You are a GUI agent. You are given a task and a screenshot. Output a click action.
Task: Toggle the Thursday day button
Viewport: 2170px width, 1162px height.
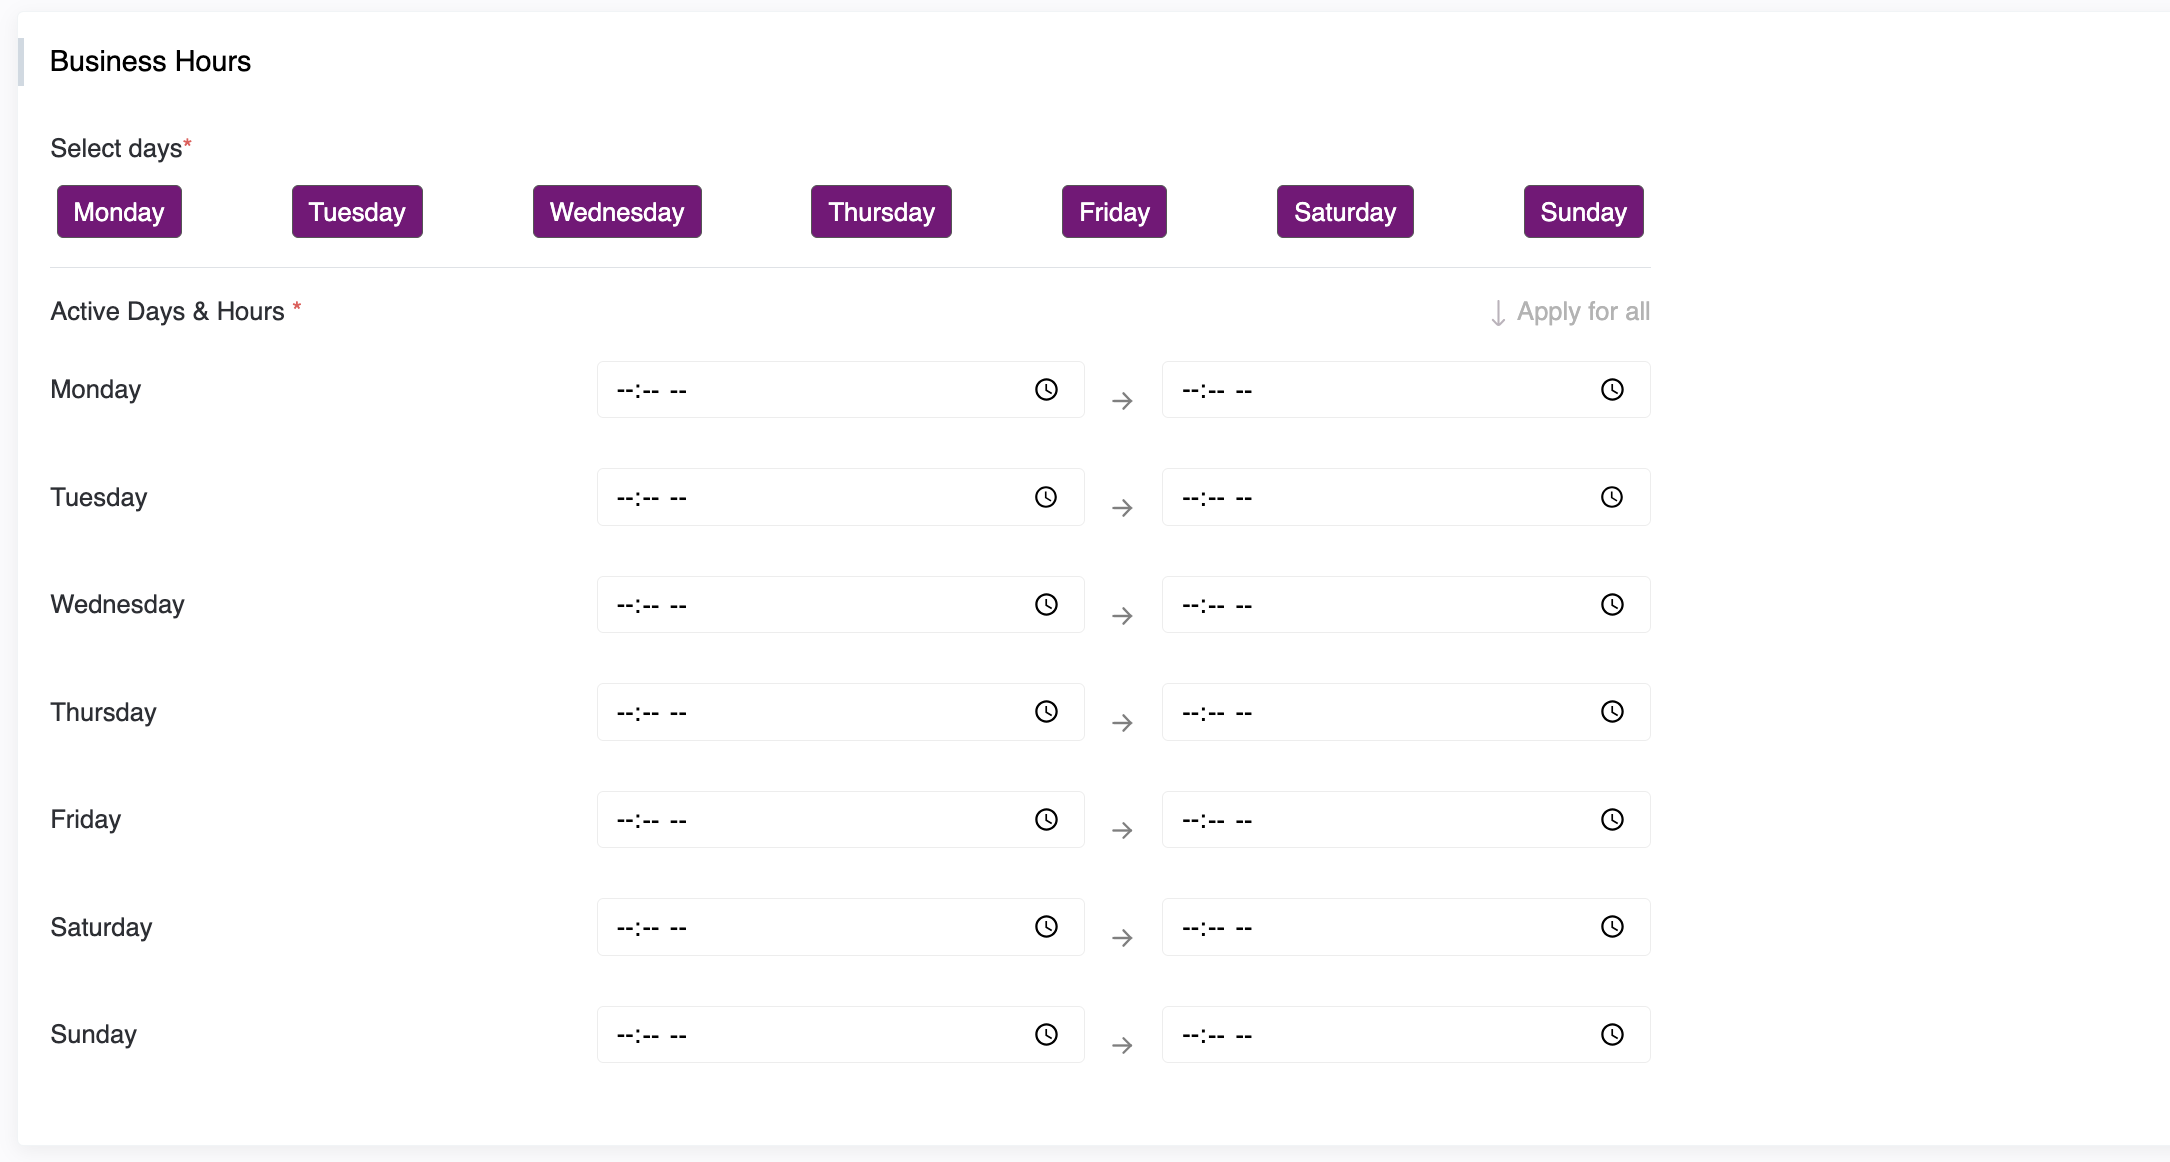click(881, 212)
